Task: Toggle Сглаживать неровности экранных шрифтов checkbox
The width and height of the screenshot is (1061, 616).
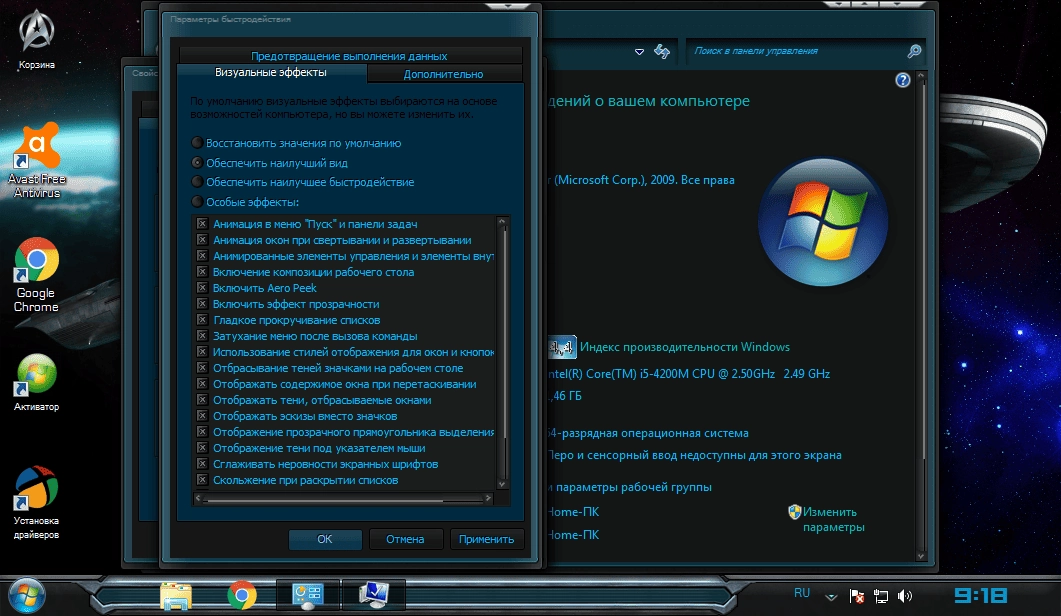Action: [202, 464]
